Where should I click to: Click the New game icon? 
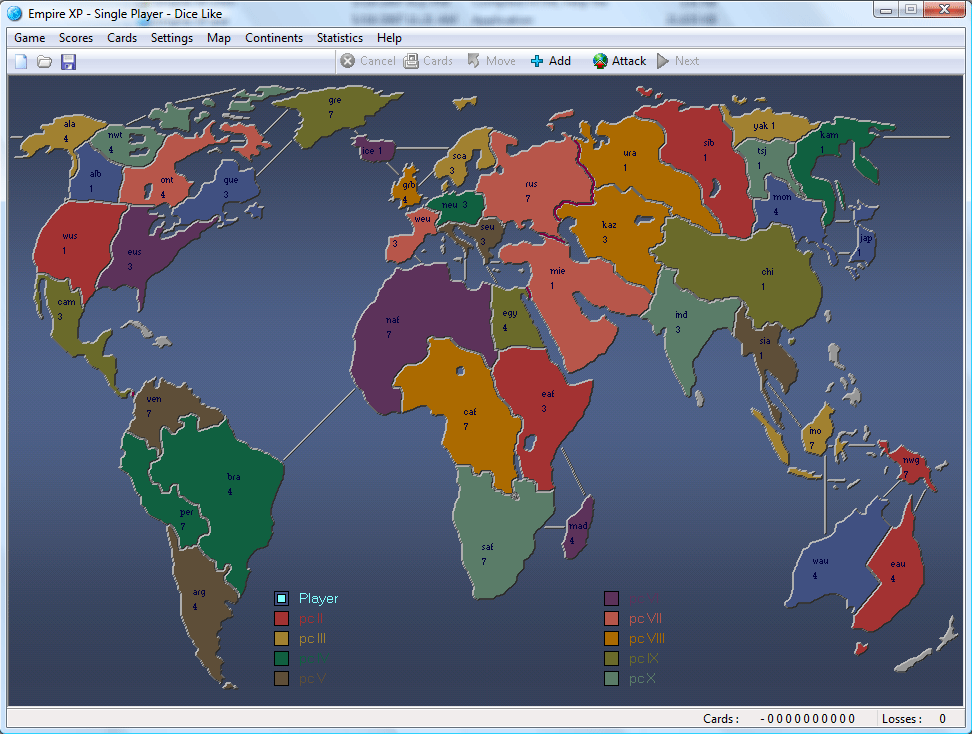[21, 62]
